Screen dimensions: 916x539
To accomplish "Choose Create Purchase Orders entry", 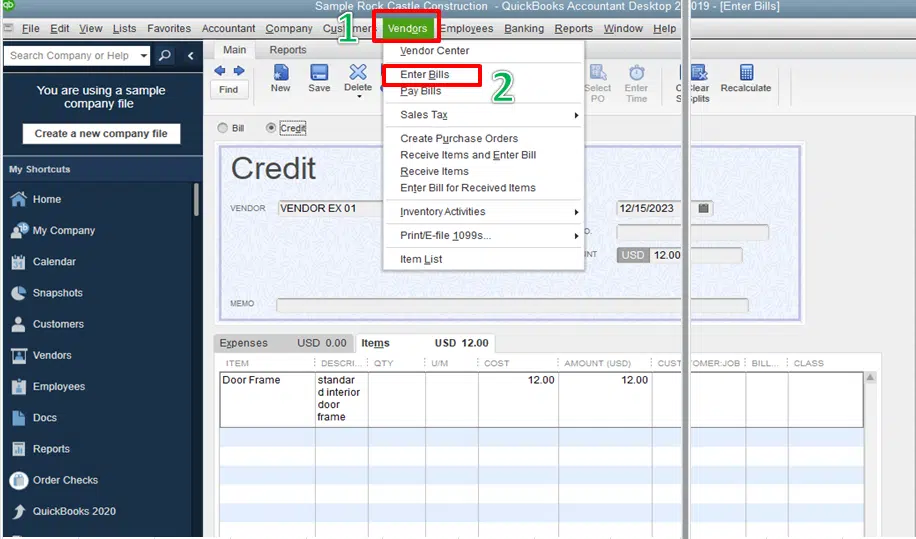I will tap(459, 138).
